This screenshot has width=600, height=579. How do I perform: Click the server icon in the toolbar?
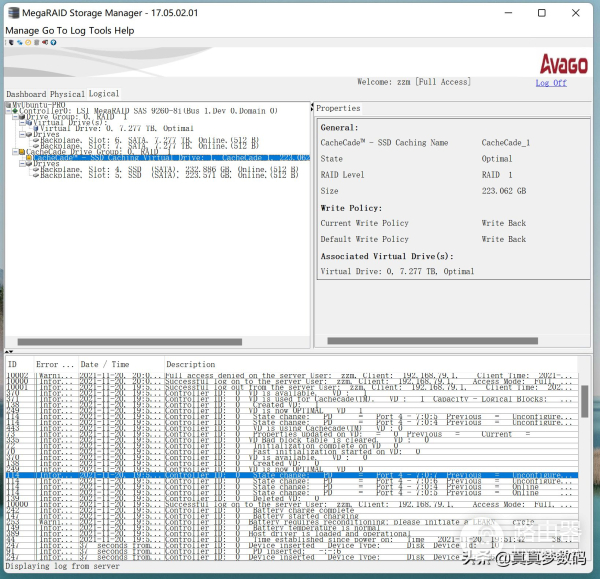coord(11,42)
